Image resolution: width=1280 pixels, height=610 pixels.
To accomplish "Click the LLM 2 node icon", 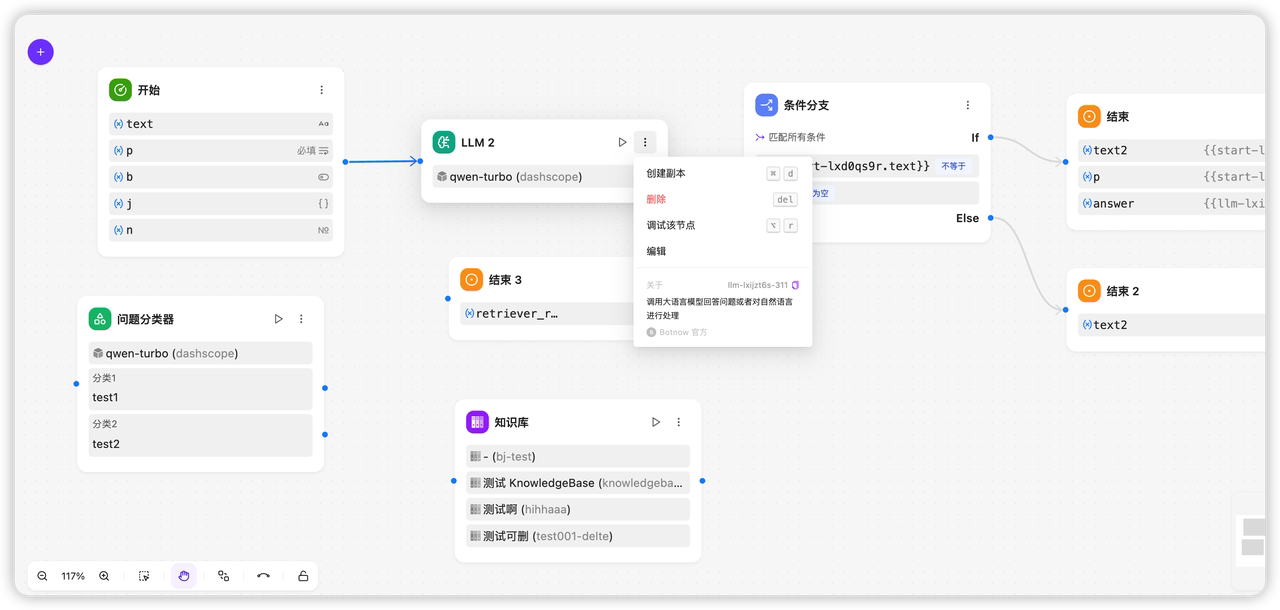I will tap(443, 143).
